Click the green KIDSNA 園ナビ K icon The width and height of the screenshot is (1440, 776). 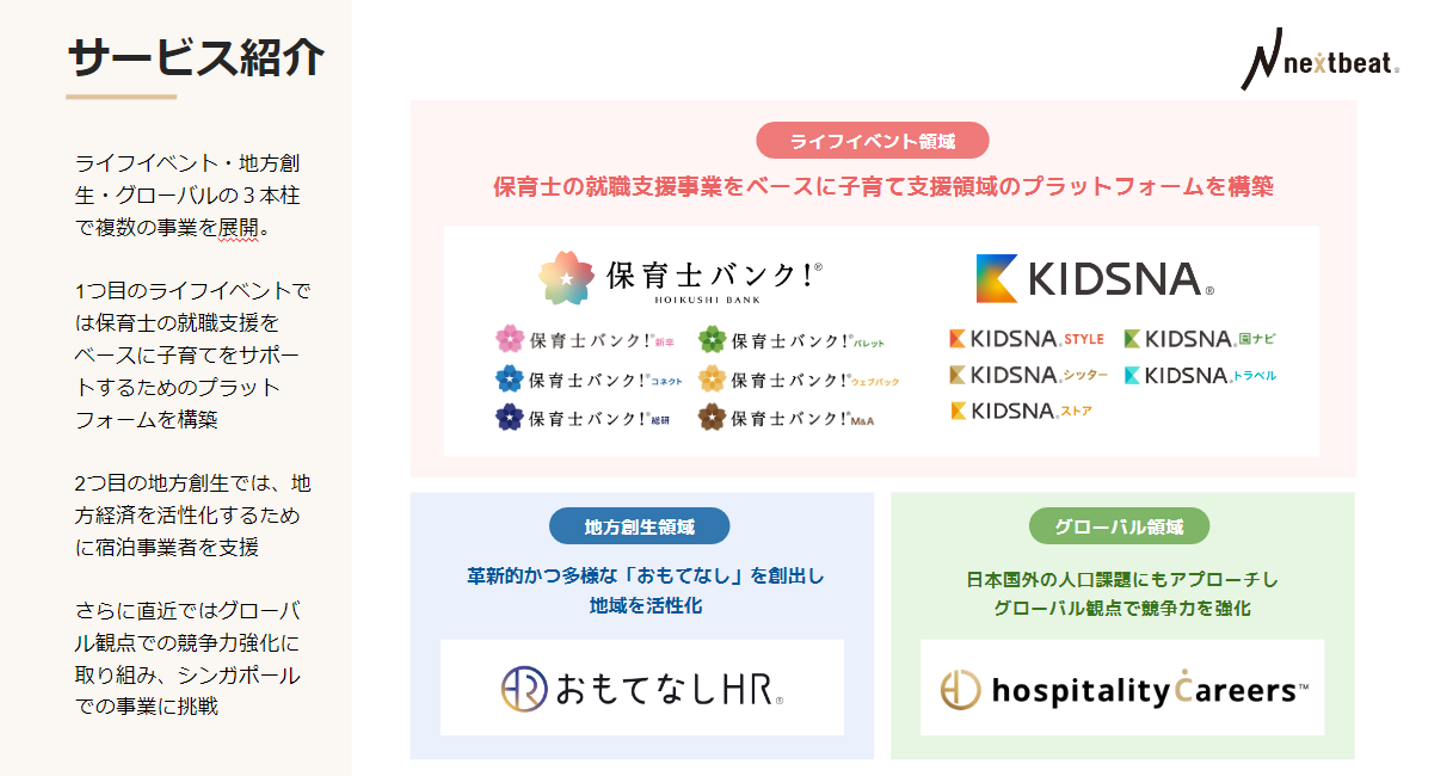pos(1132,339)
